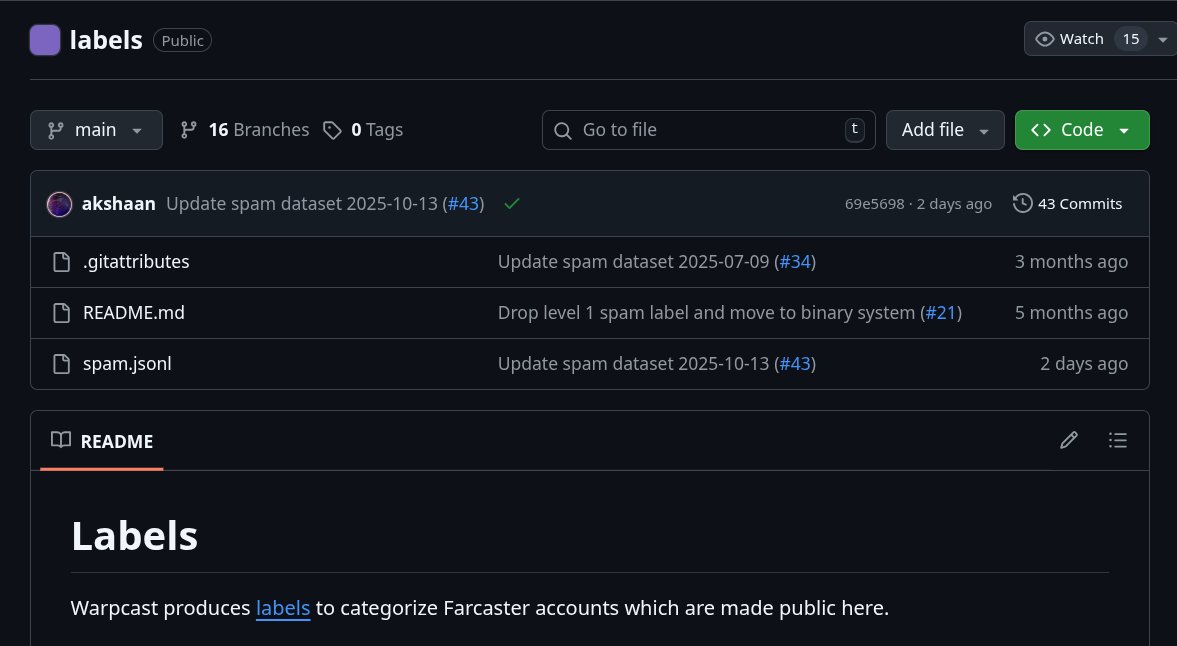Open commit hash 69e5698

(874, 204)
